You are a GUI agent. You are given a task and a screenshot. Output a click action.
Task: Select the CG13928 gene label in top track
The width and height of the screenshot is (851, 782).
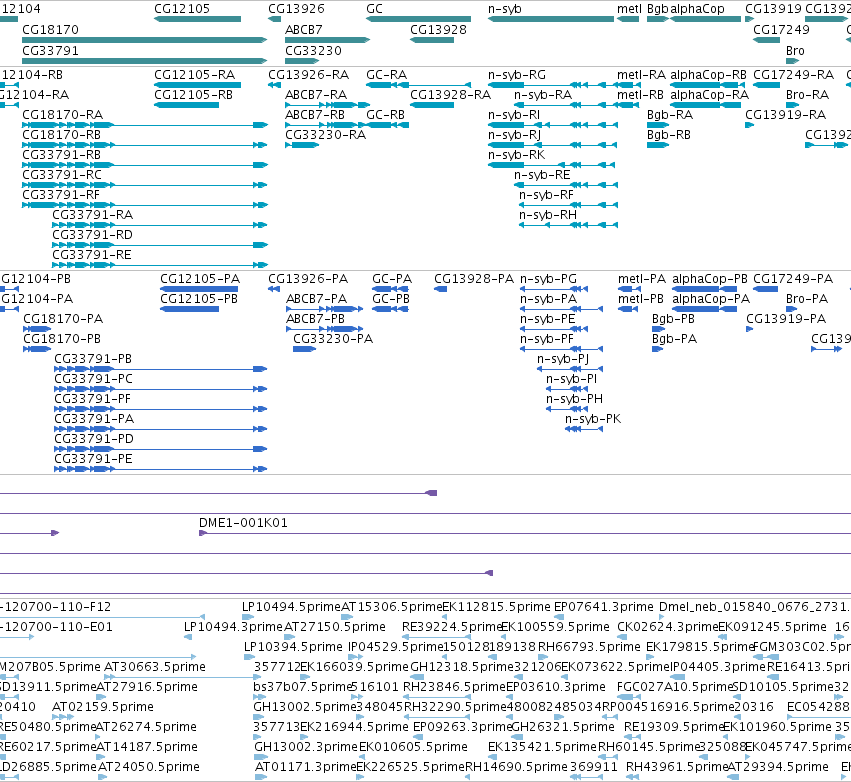[x=439, y=29]
